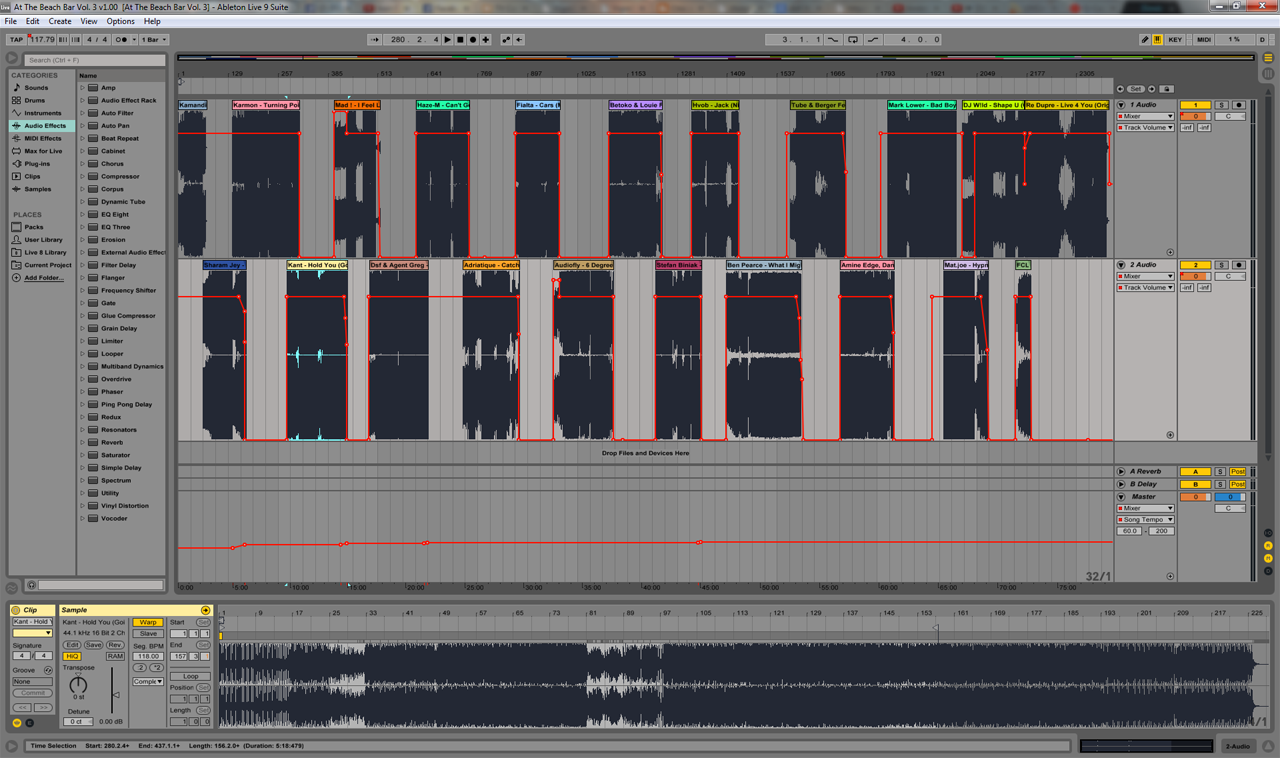The height and width of the screenshot is (758, 1280).
Task: Open the Max for Live category
Action: pyautogui.click(x=43, y=151)
